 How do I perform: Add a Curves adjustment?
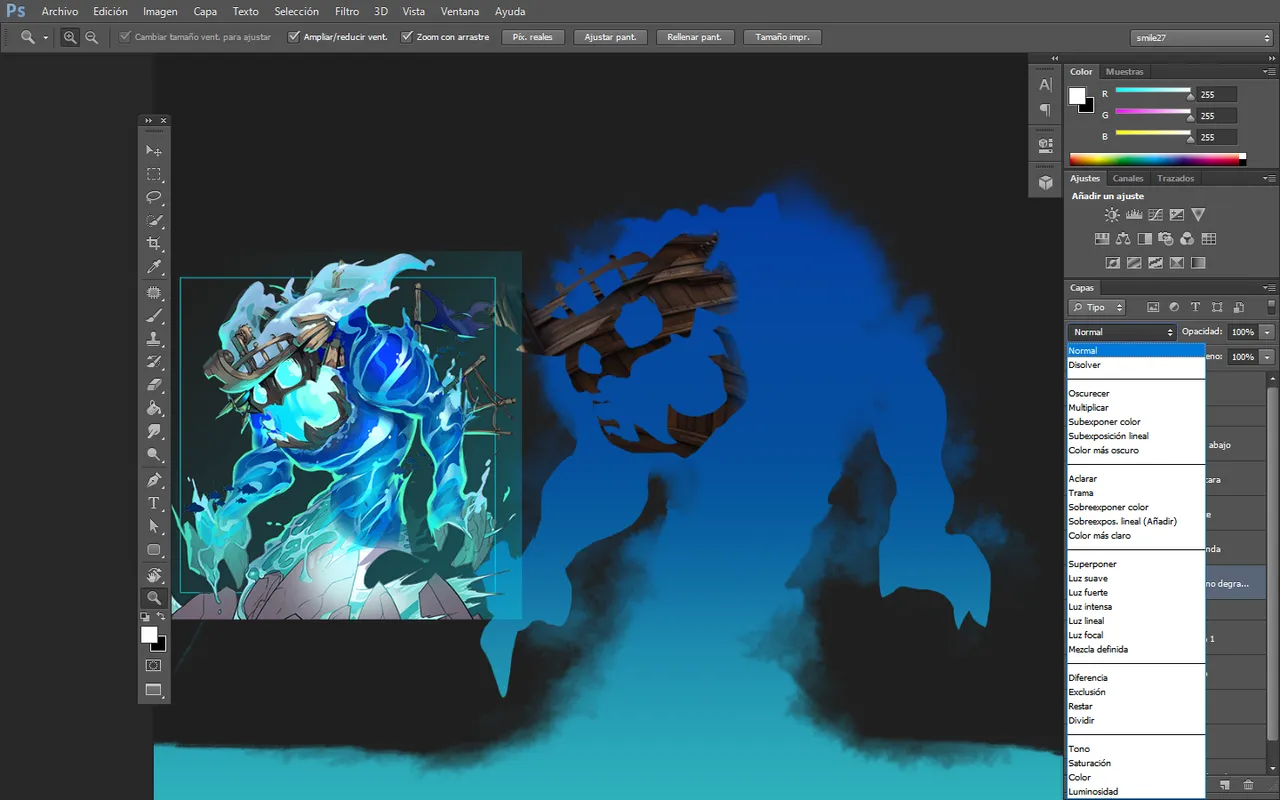coord(1155,214)
